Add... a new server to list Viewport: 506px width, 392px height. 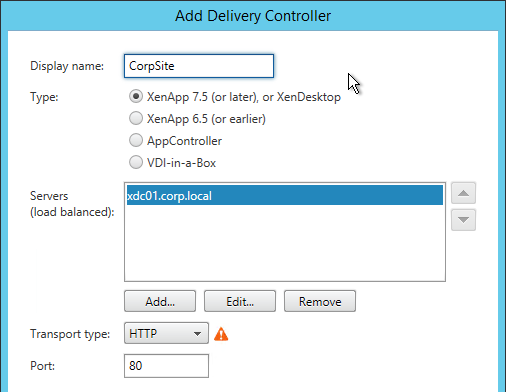160,301
